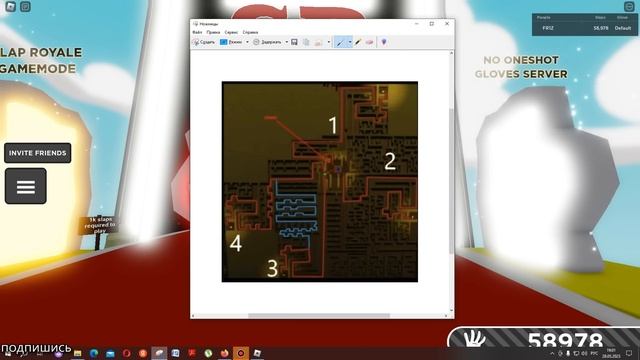Click the Roblox taskbar icon

point(257,353)
